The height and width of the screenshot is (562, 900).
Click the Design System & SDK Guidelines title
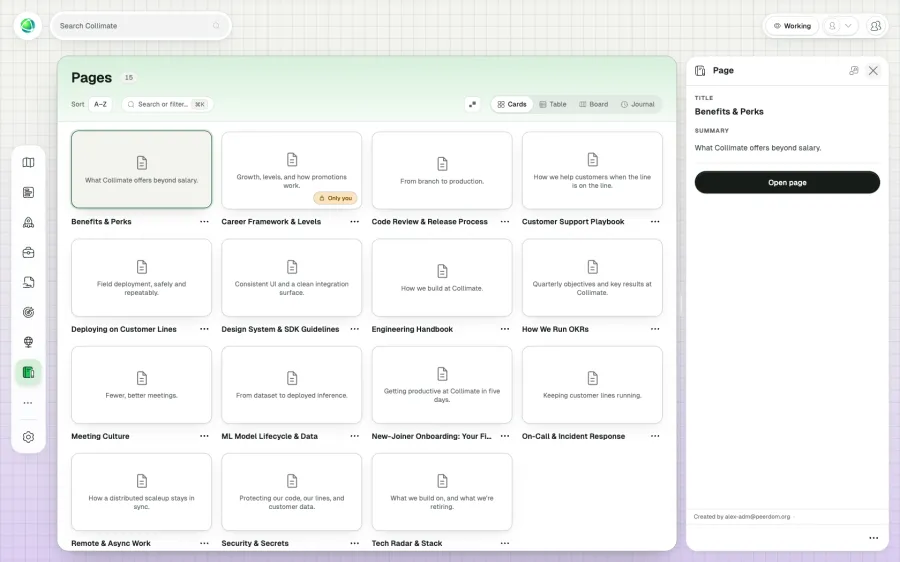[280, 329]
